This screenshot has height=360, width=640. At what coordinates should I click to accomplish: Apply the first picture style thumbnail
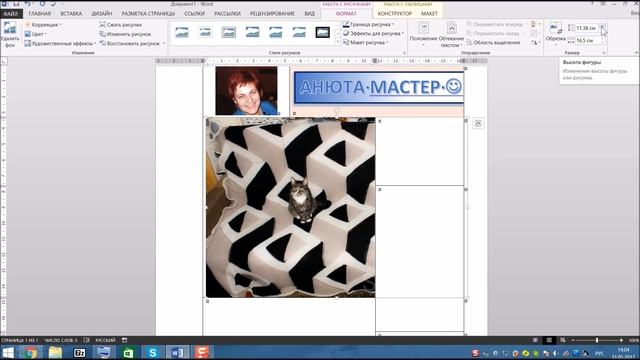[x=182, y=32]
